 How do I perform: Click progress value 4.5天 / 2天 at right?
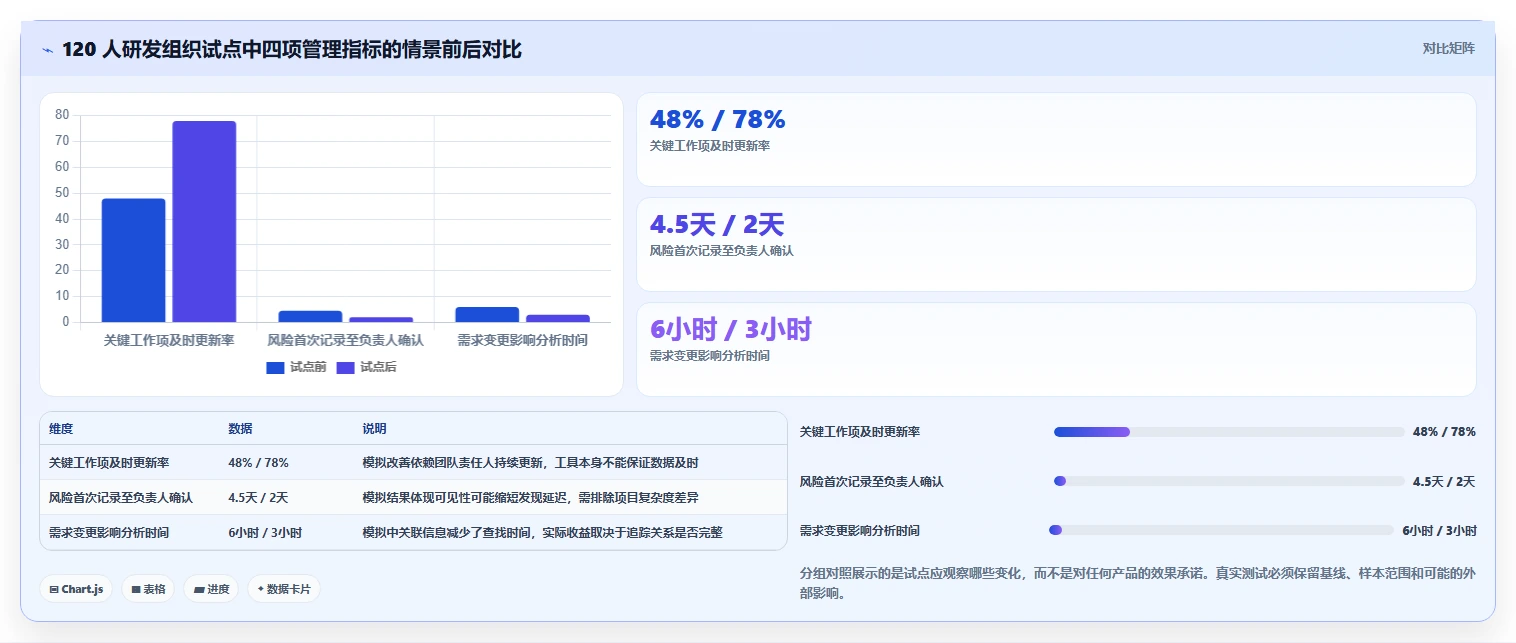pyautogui.click(x=1444, y=481)
